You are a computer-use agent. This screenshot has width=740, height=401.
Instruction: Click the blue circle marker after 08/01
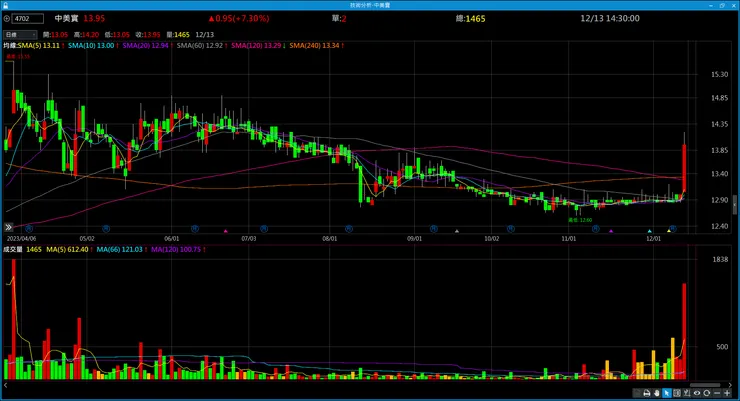click(349, 229)
